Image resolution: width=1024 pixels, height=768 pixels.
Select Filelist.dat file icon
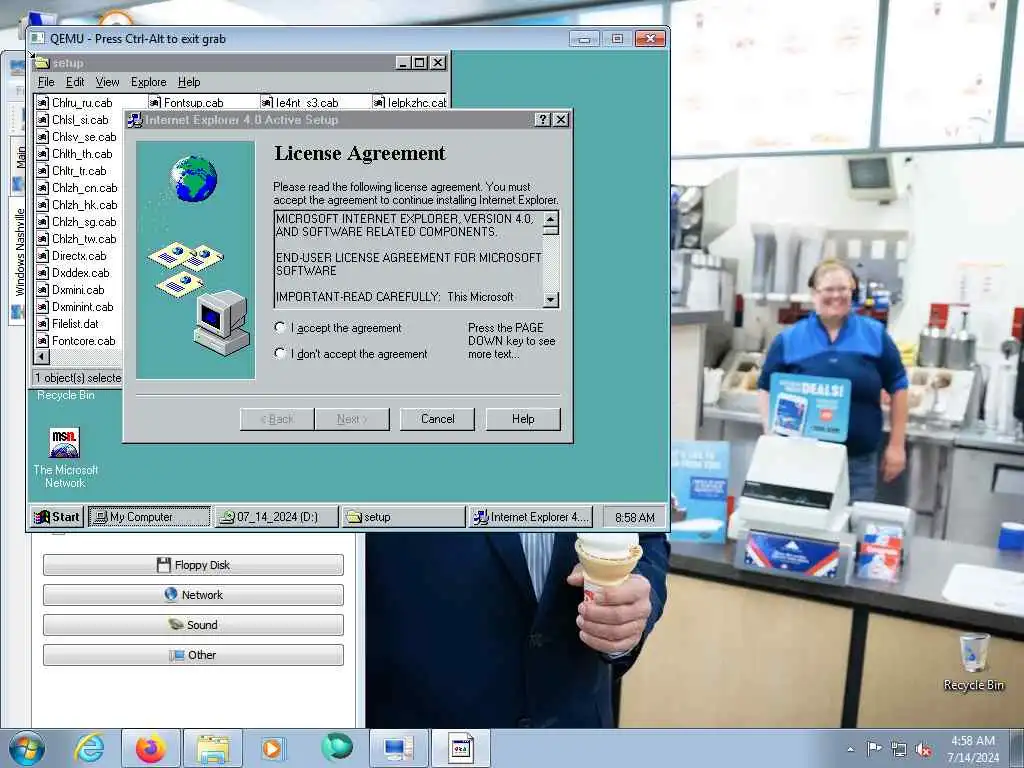(42, 323)
